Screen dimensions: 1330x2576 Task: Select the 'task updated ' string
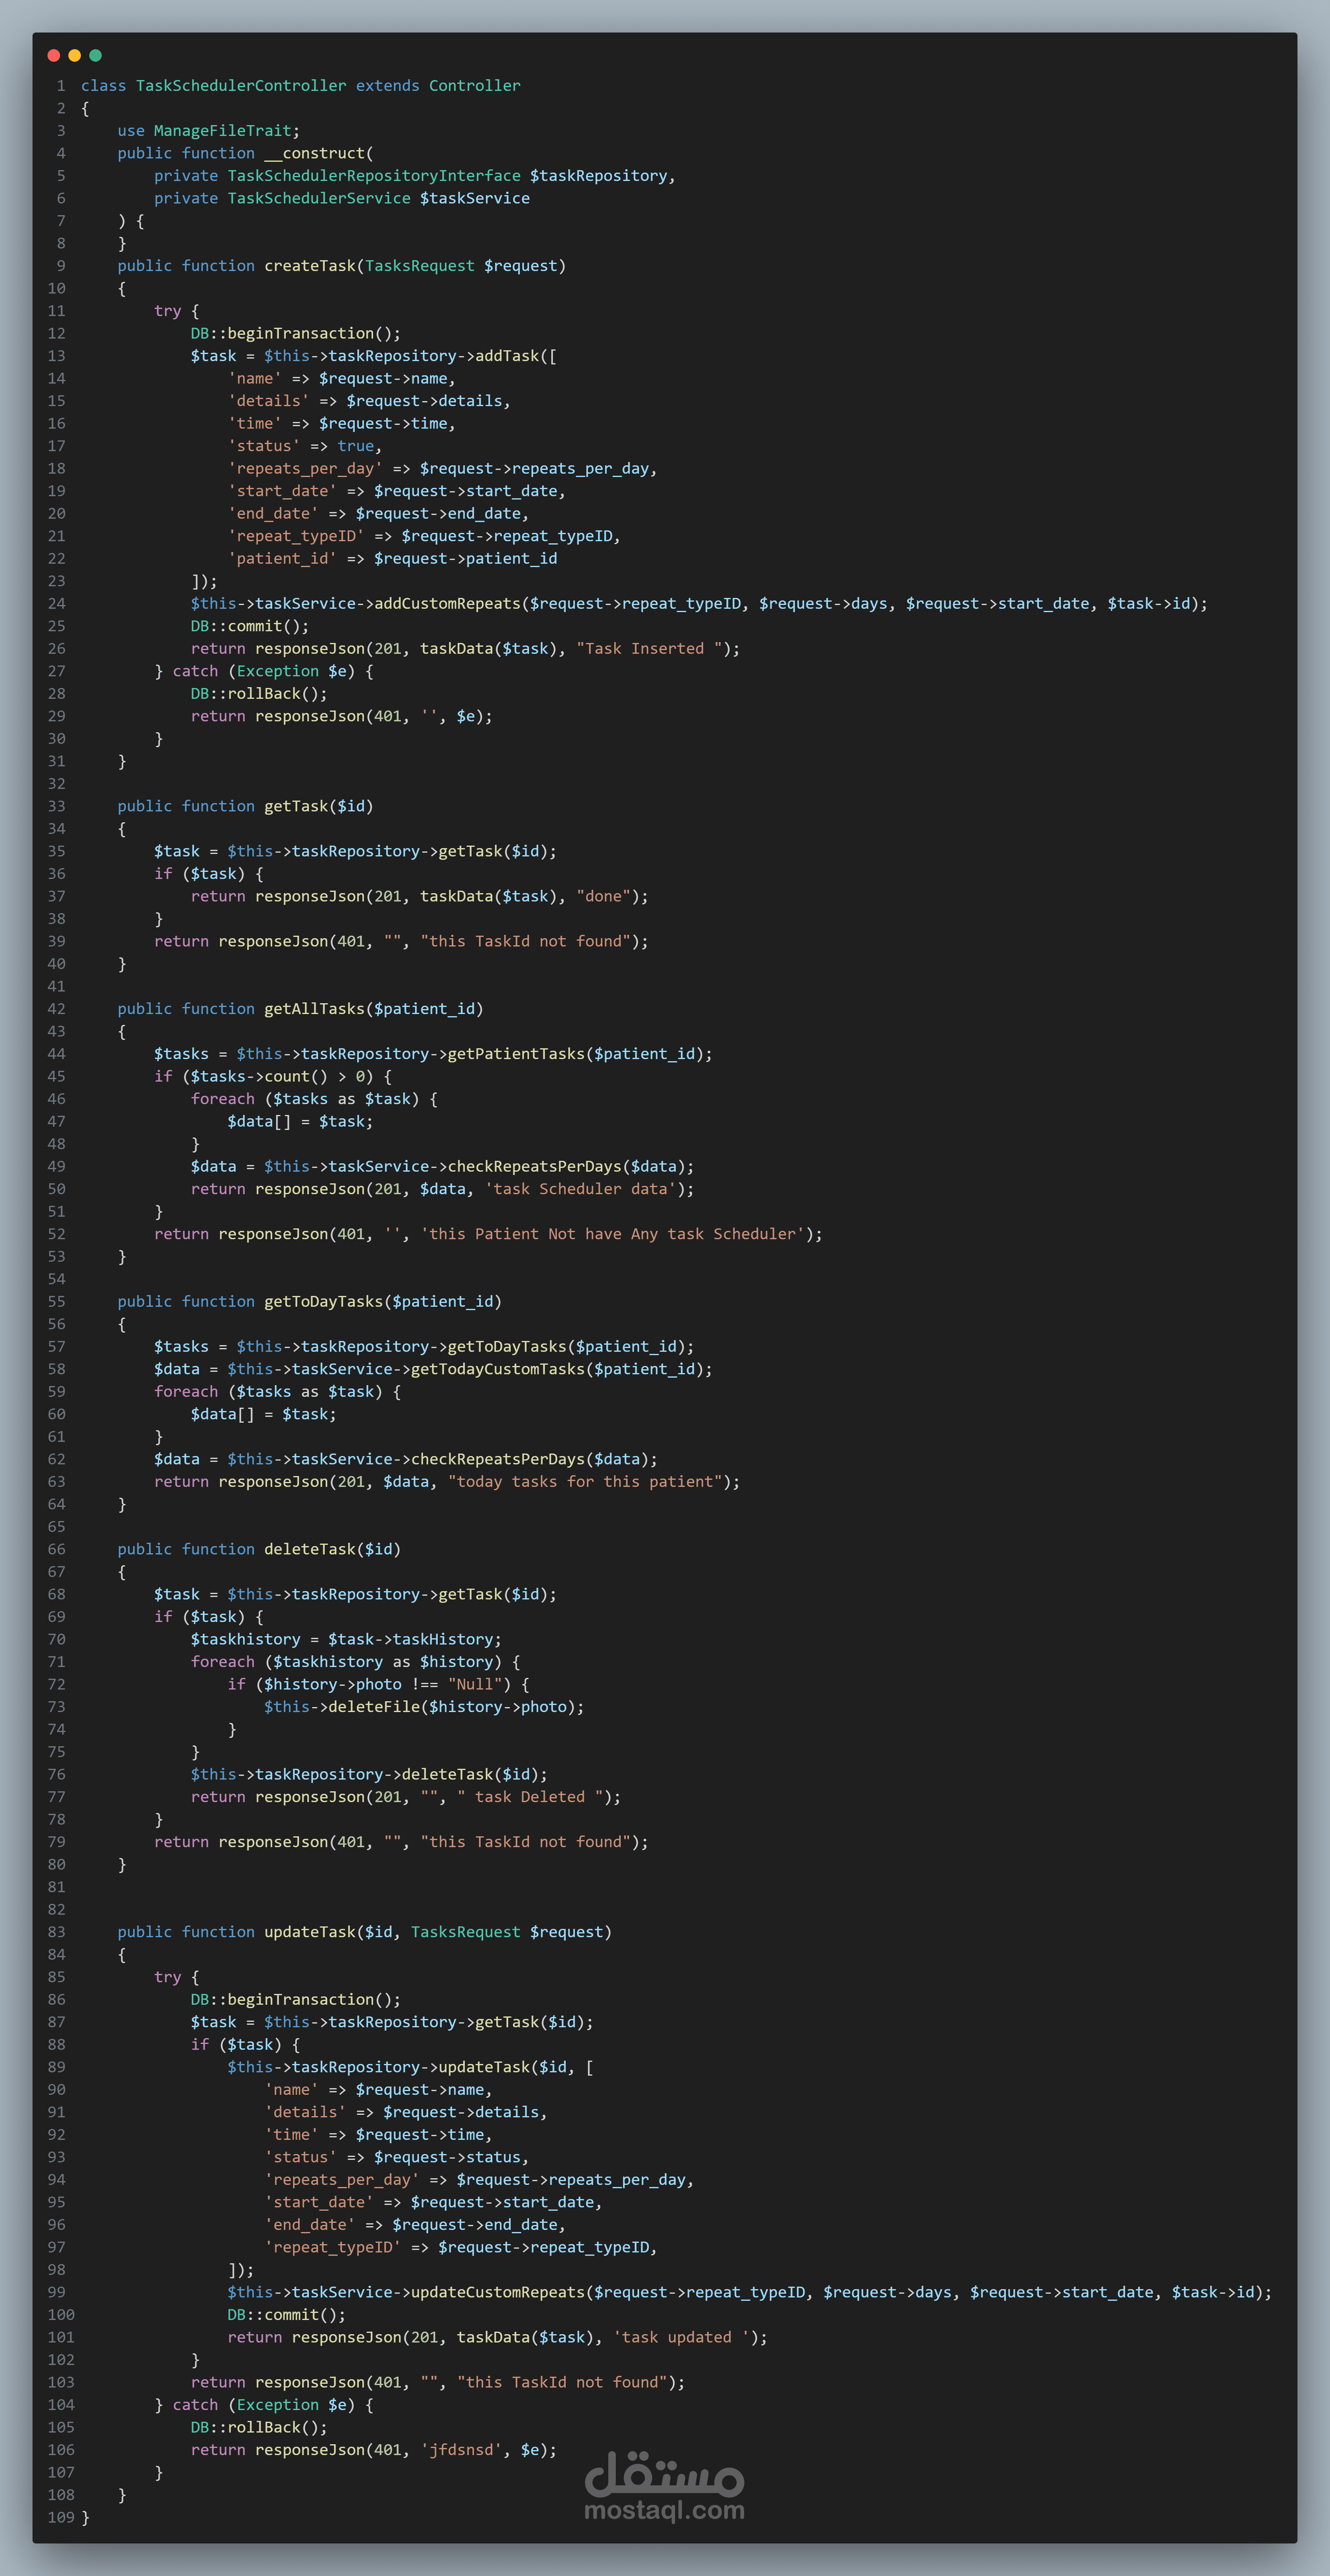tap(681, 2337)
